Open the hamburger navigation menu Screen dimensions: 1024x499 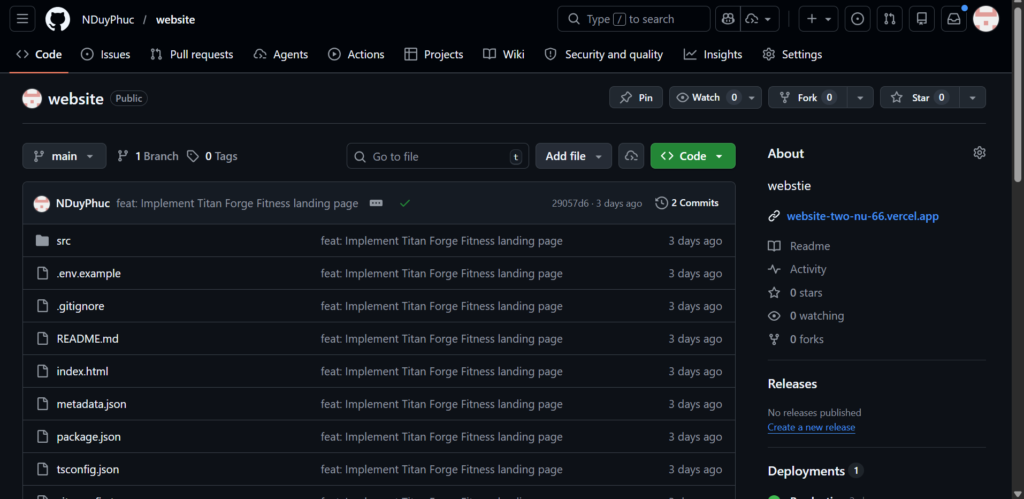pyautogui.click(x=23, y=19)
